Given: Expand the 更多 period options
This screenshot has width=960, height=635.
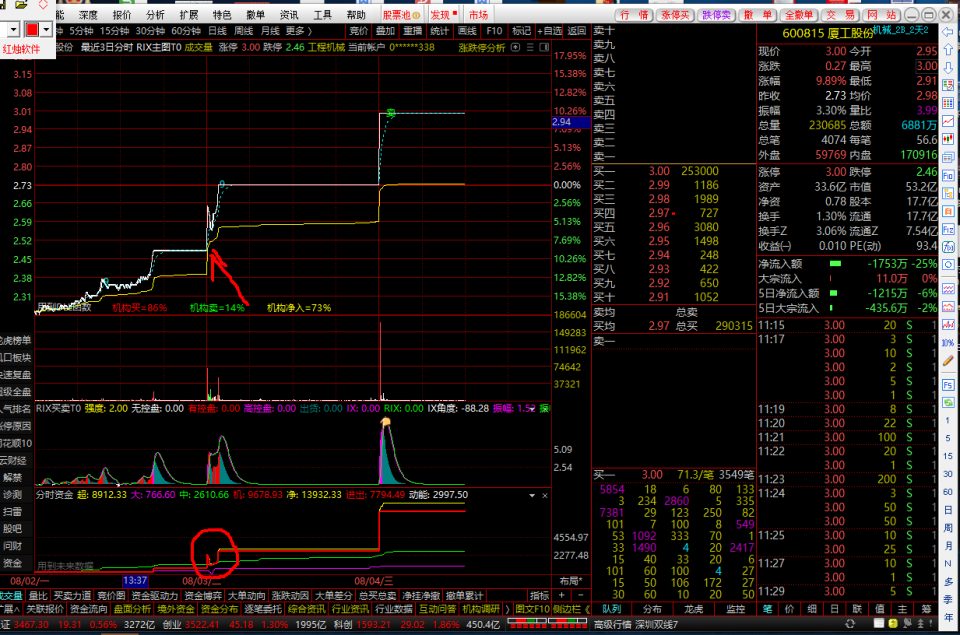Looking at the screenshot, I should (299, 31).
